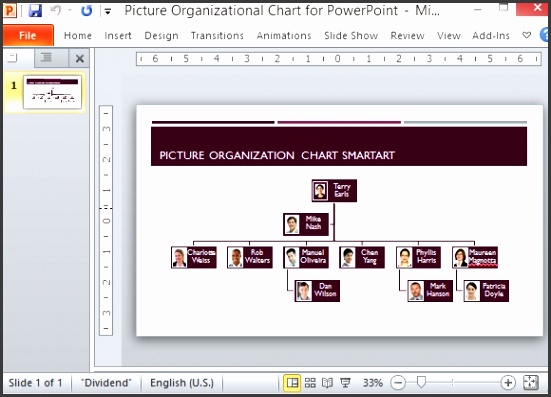Click the vertical ruler
Viewport: 551px width, 397px height.
[106, 220]
